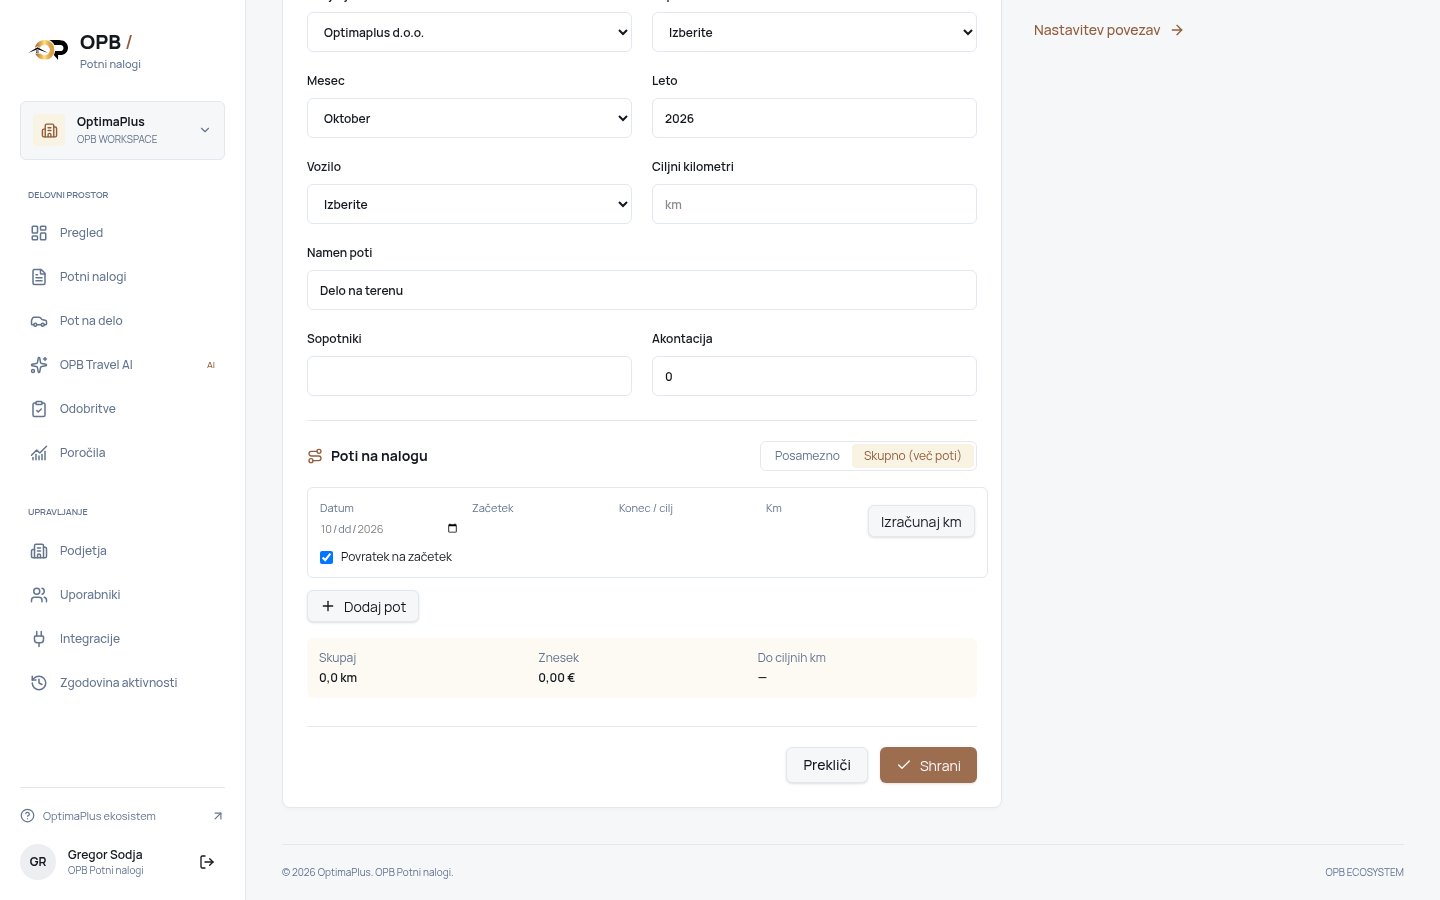
Task: Switch to Posamezno mode
Action: (x=807, y=456)
